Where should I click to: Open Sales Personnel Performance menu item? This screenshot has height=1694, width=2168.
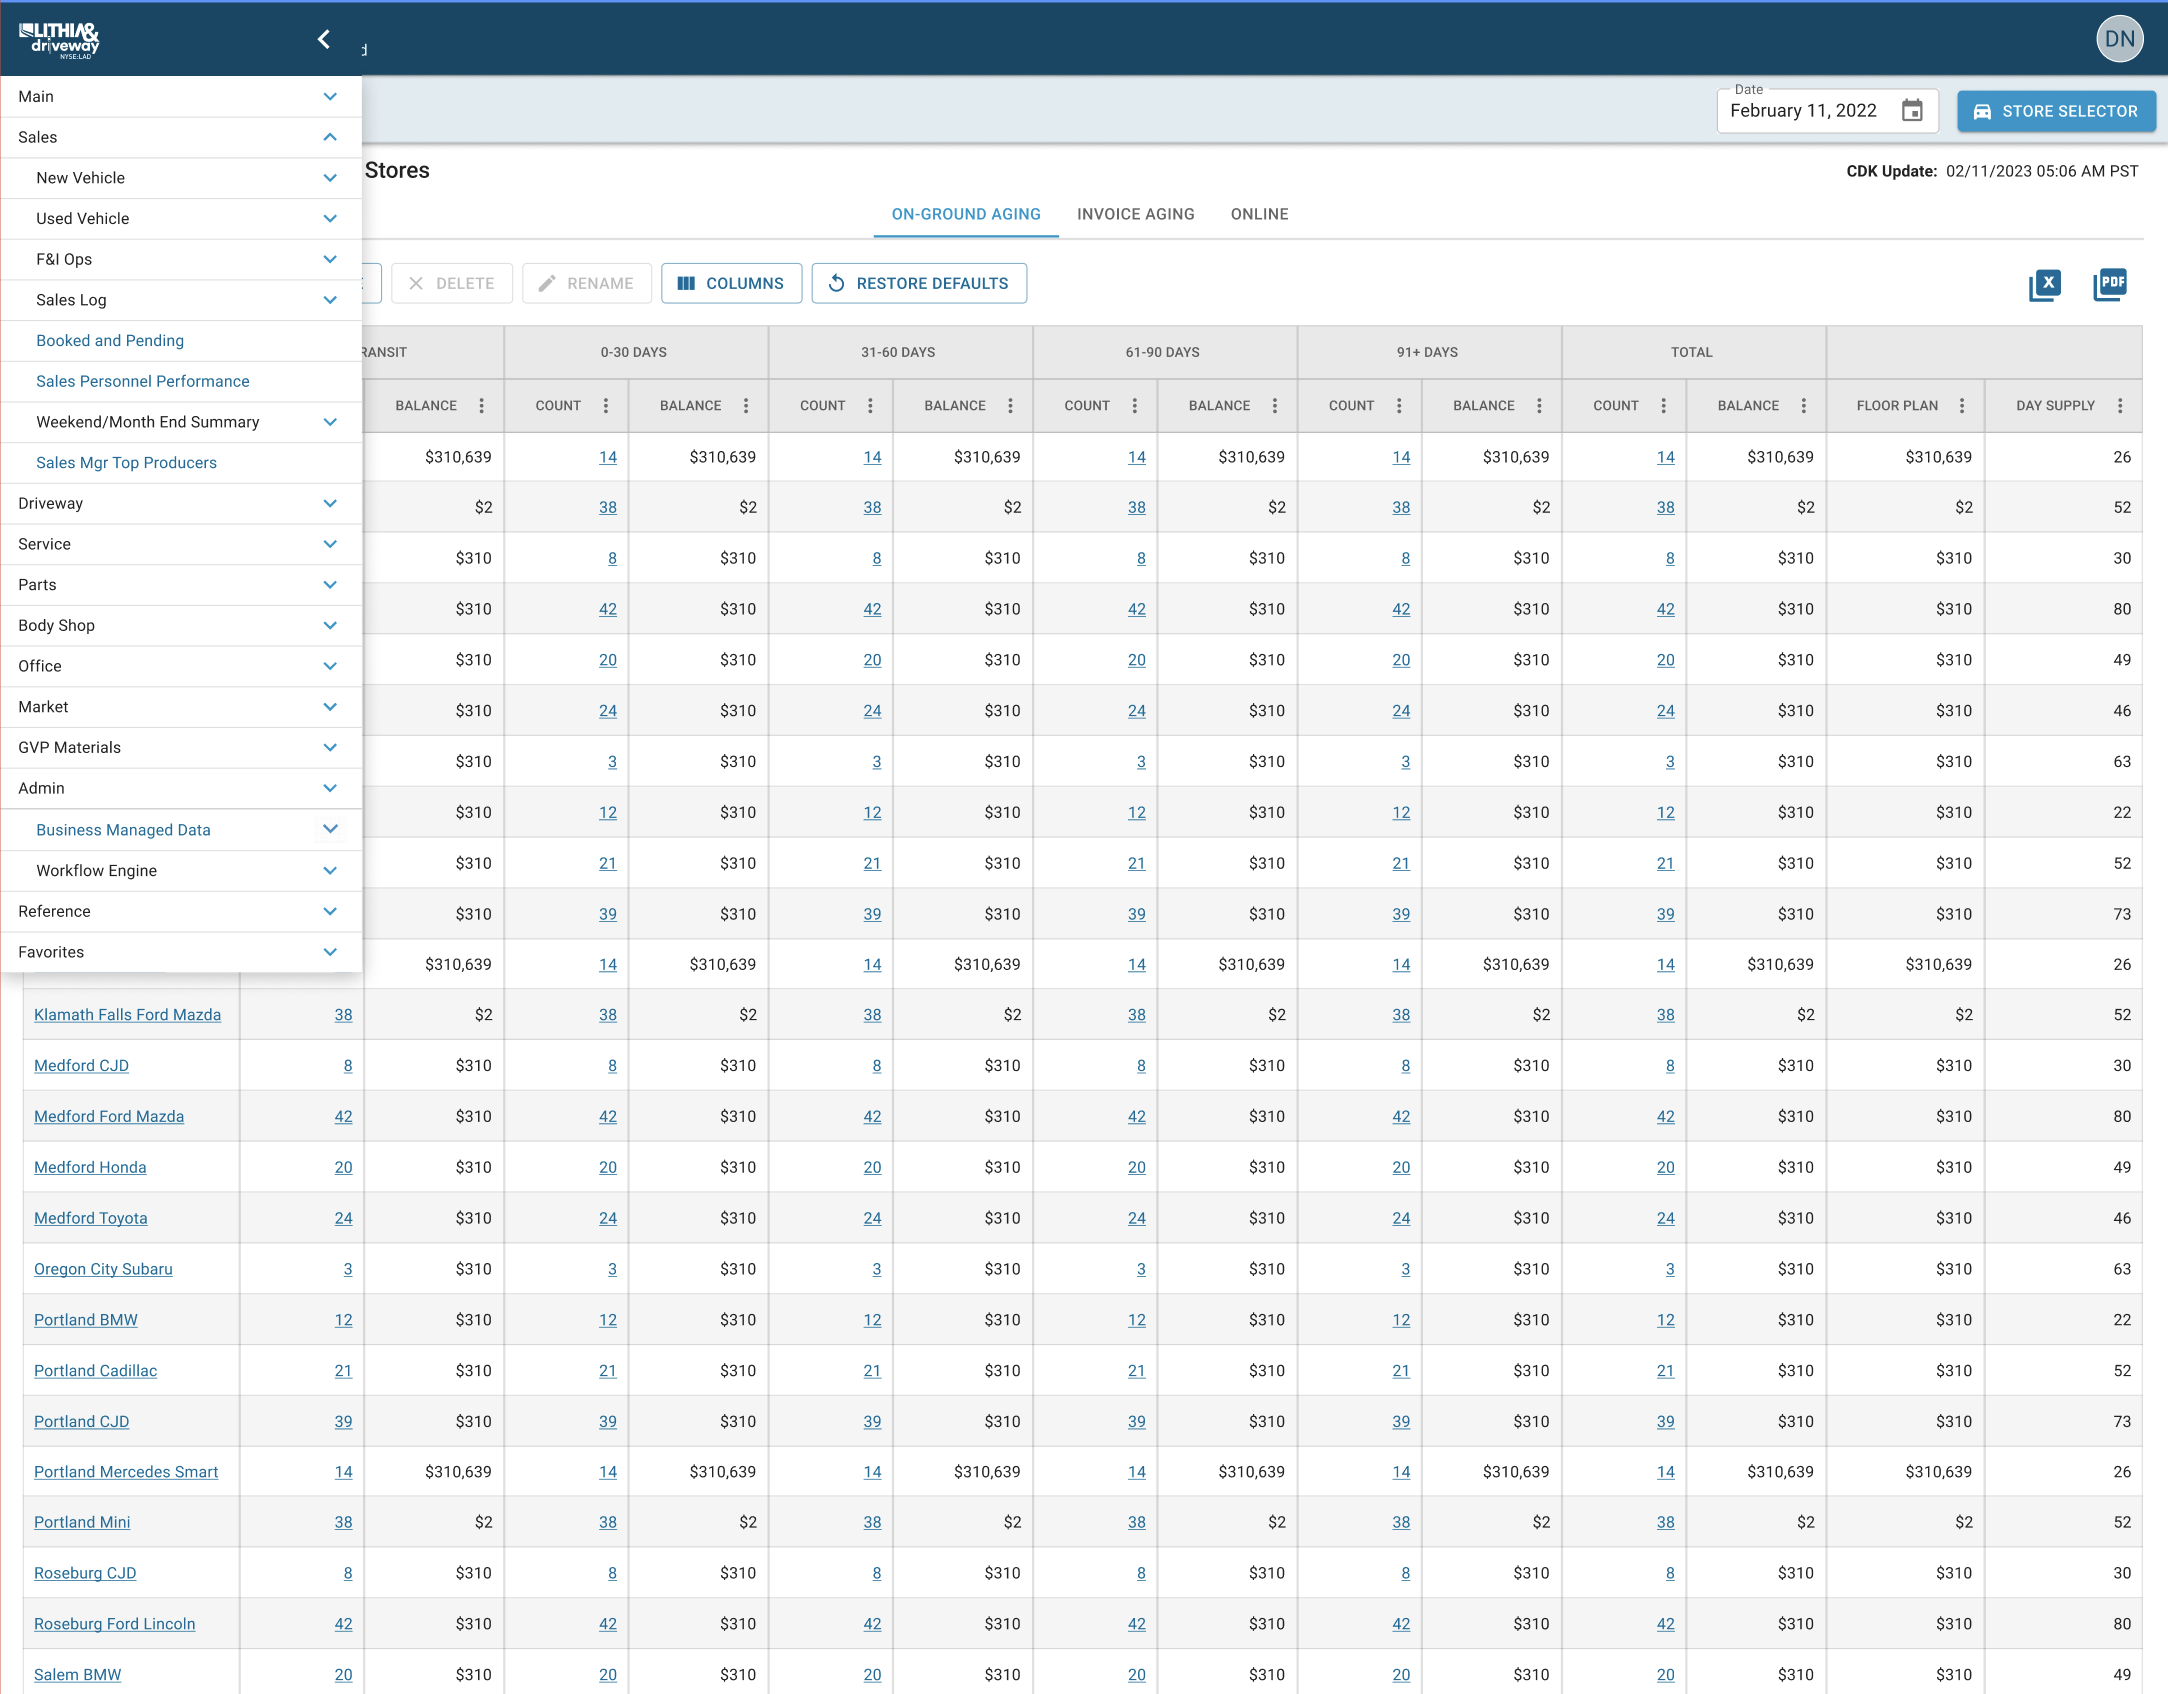tap(143, 381)
